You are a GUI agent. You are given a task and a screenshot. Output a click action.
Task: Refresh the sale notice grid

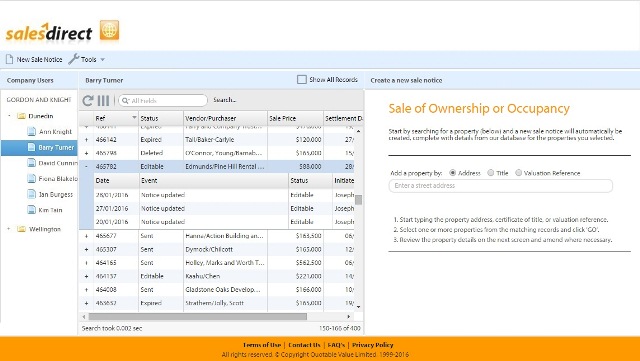pyautogui.click(x=88, y=100)
